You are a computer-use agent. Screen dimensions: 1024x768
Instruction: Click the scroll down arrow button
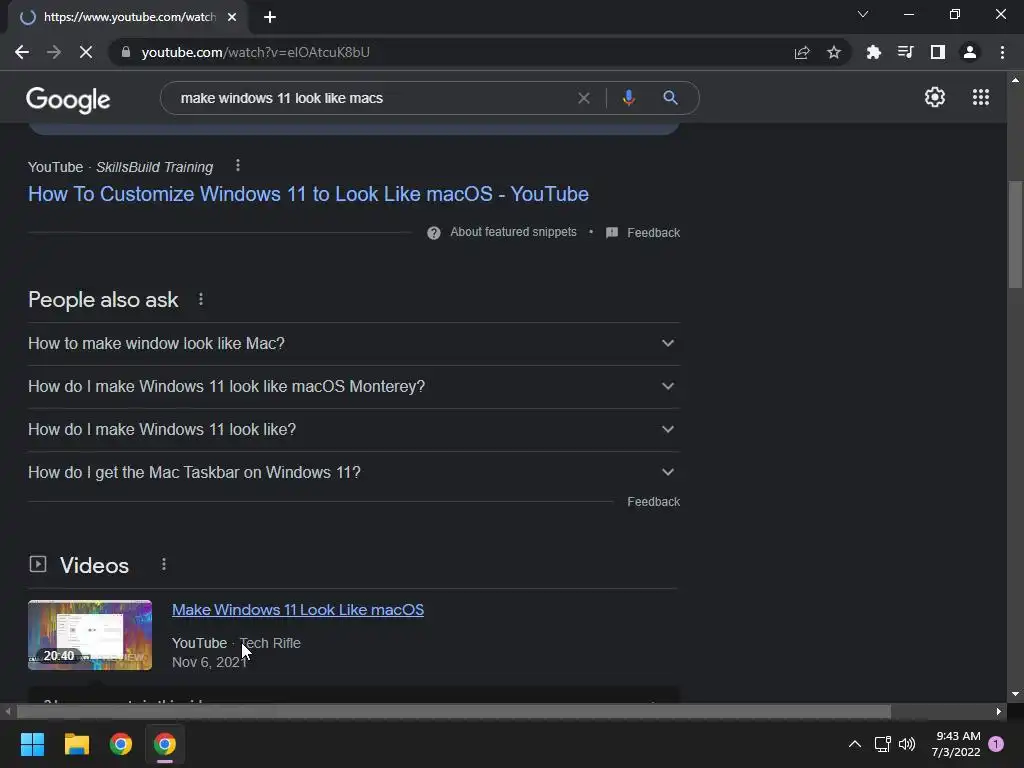point(1015,694)
